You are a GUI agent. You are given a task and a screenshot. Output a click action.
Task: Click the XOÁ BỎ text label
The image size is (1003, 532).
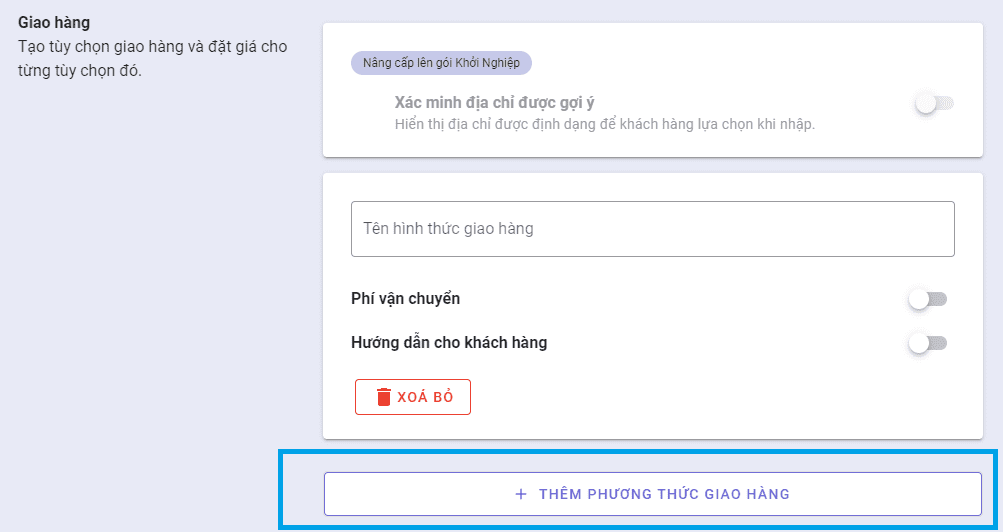(x=425, y=397)
